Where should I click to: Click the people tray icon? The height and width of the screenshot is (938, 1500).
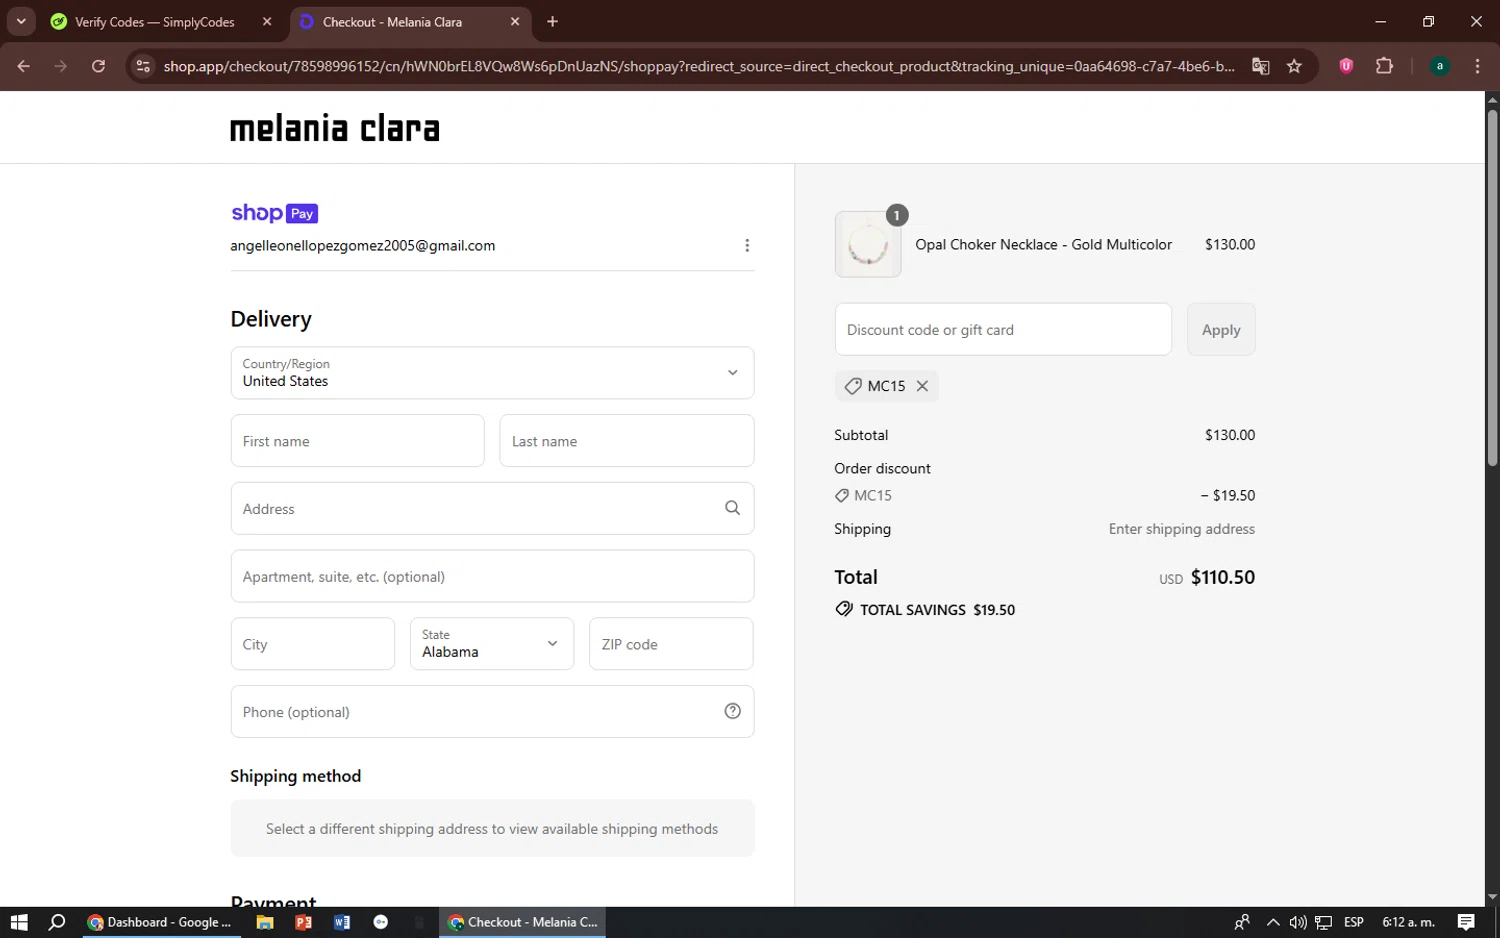tap(1242, 922)
